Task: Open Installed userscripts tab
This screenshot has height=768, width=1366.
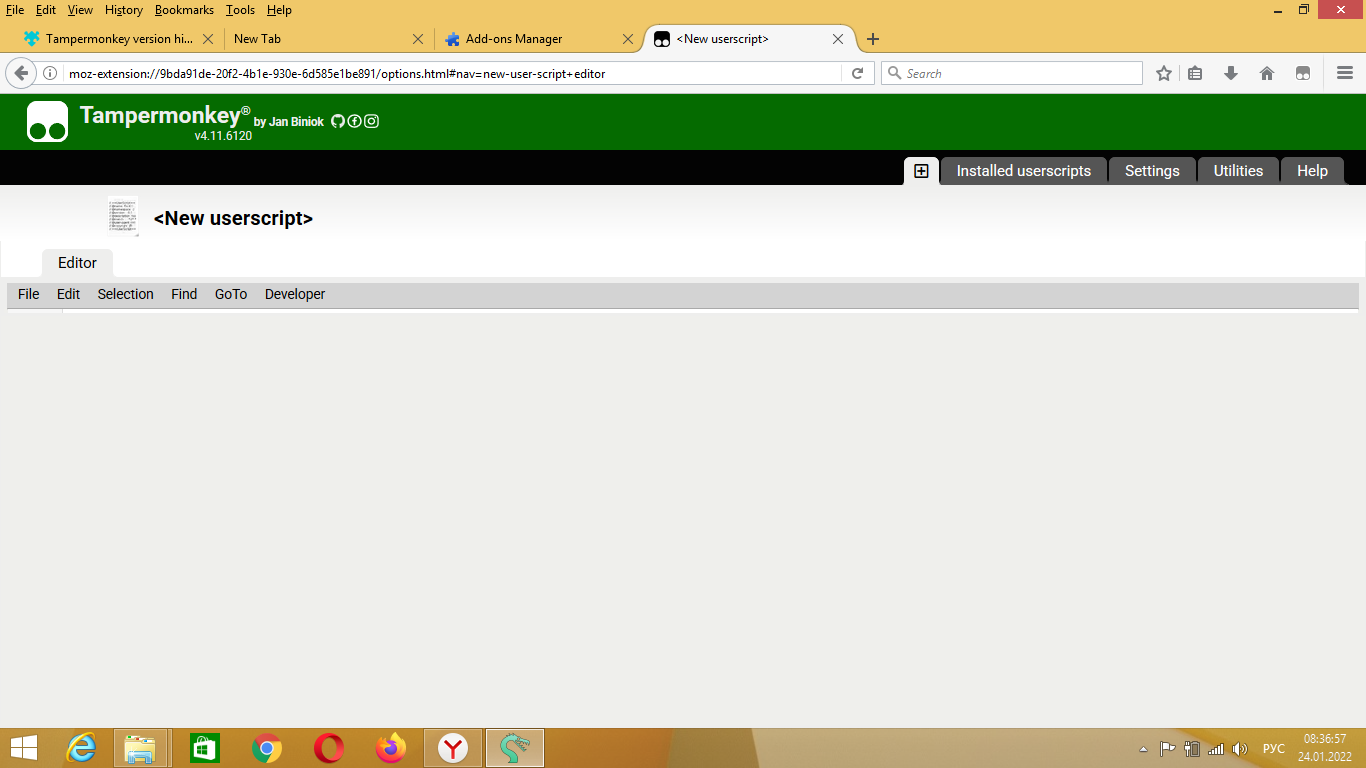Action: click(x=1024, y=171)
